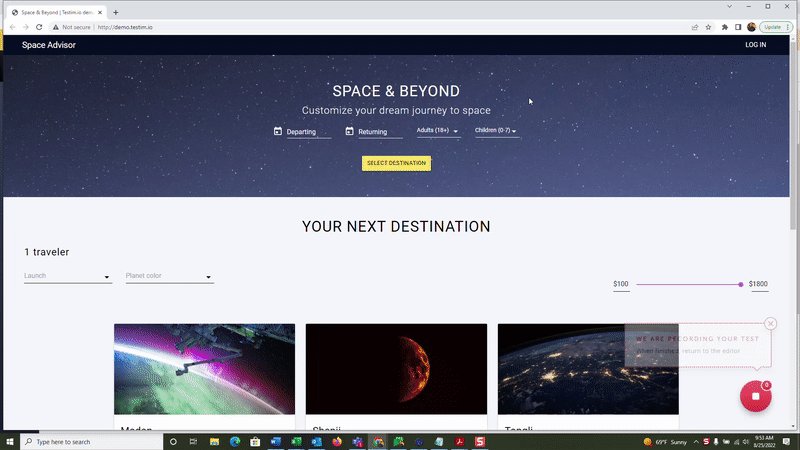
Task: Open the Chrome profile avatar
Action: (x=751, y=27)
